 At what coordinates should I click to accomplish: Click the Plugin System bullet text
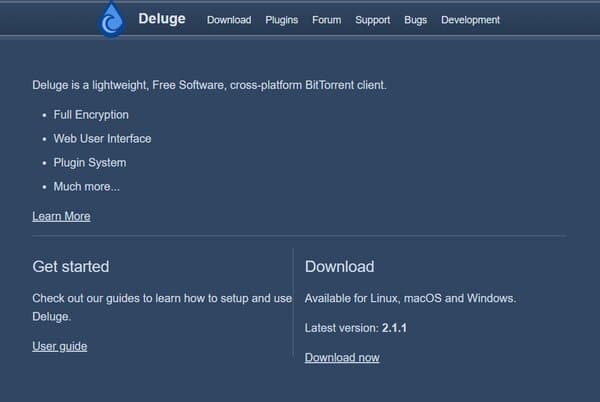[90, 163]
